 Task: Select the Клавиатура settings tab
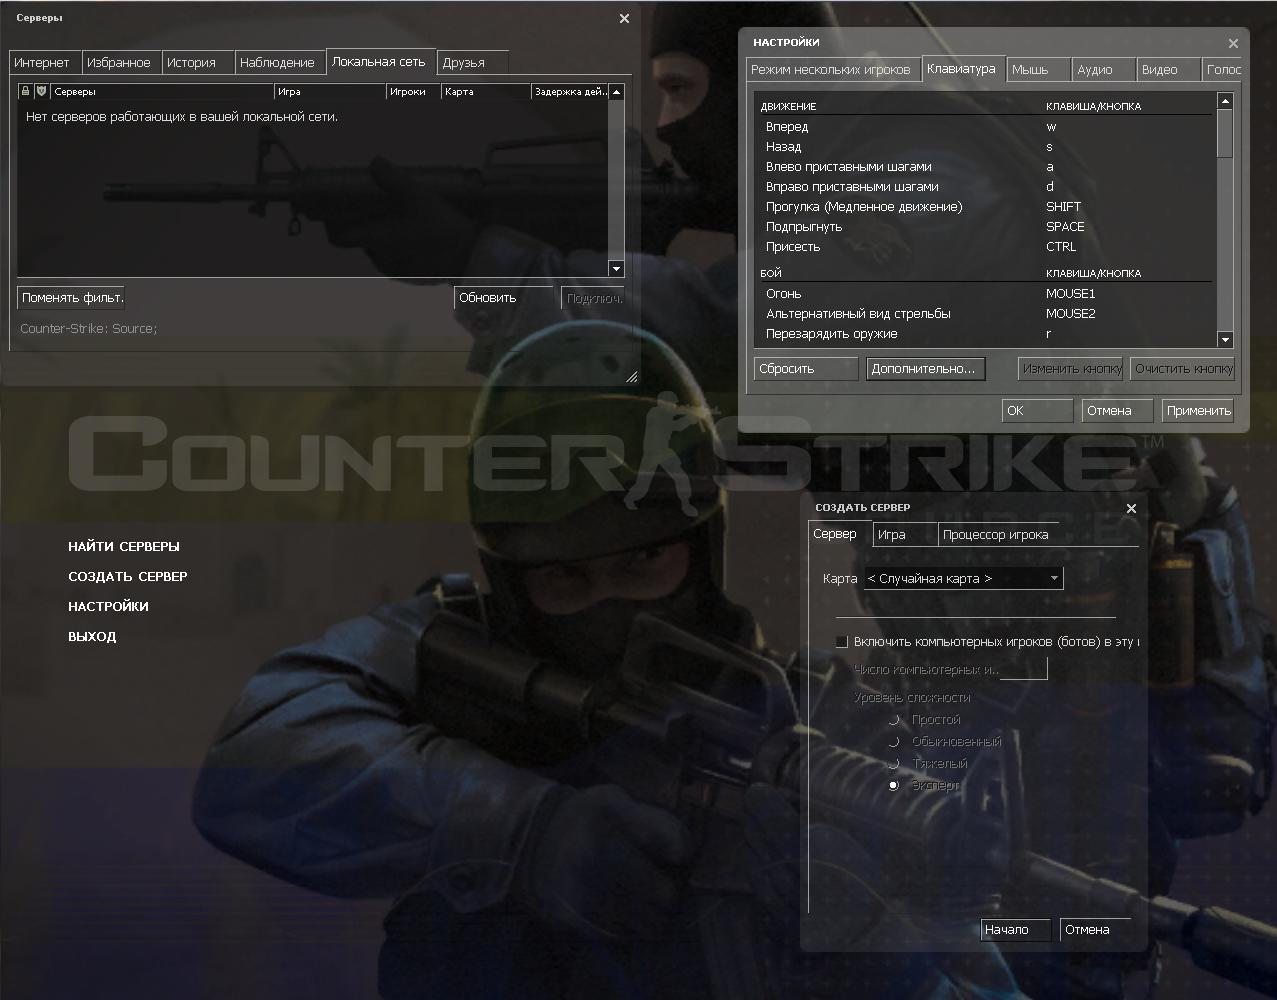click(963, 68)
